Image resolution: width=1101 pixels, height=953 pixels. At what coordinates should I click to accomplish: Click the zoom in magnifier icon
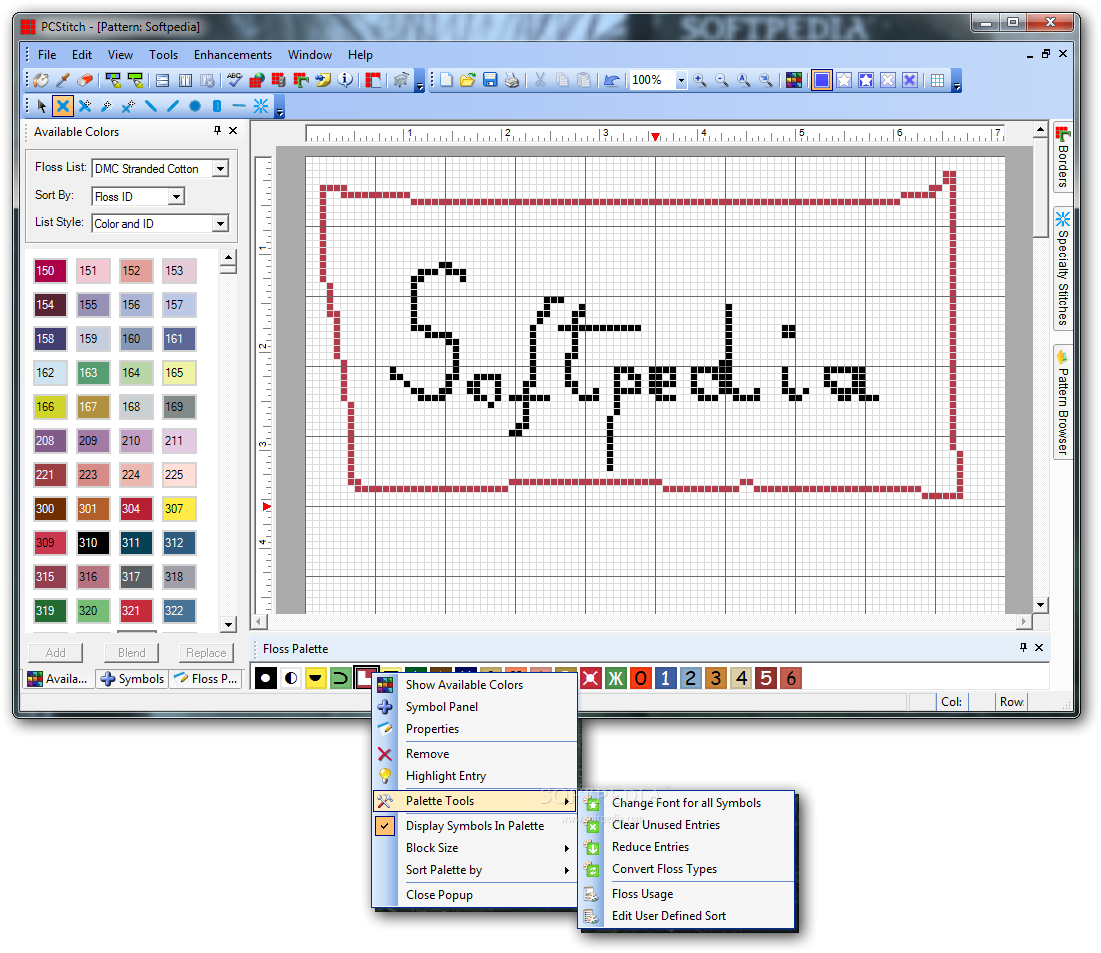(x=700, y=80)
